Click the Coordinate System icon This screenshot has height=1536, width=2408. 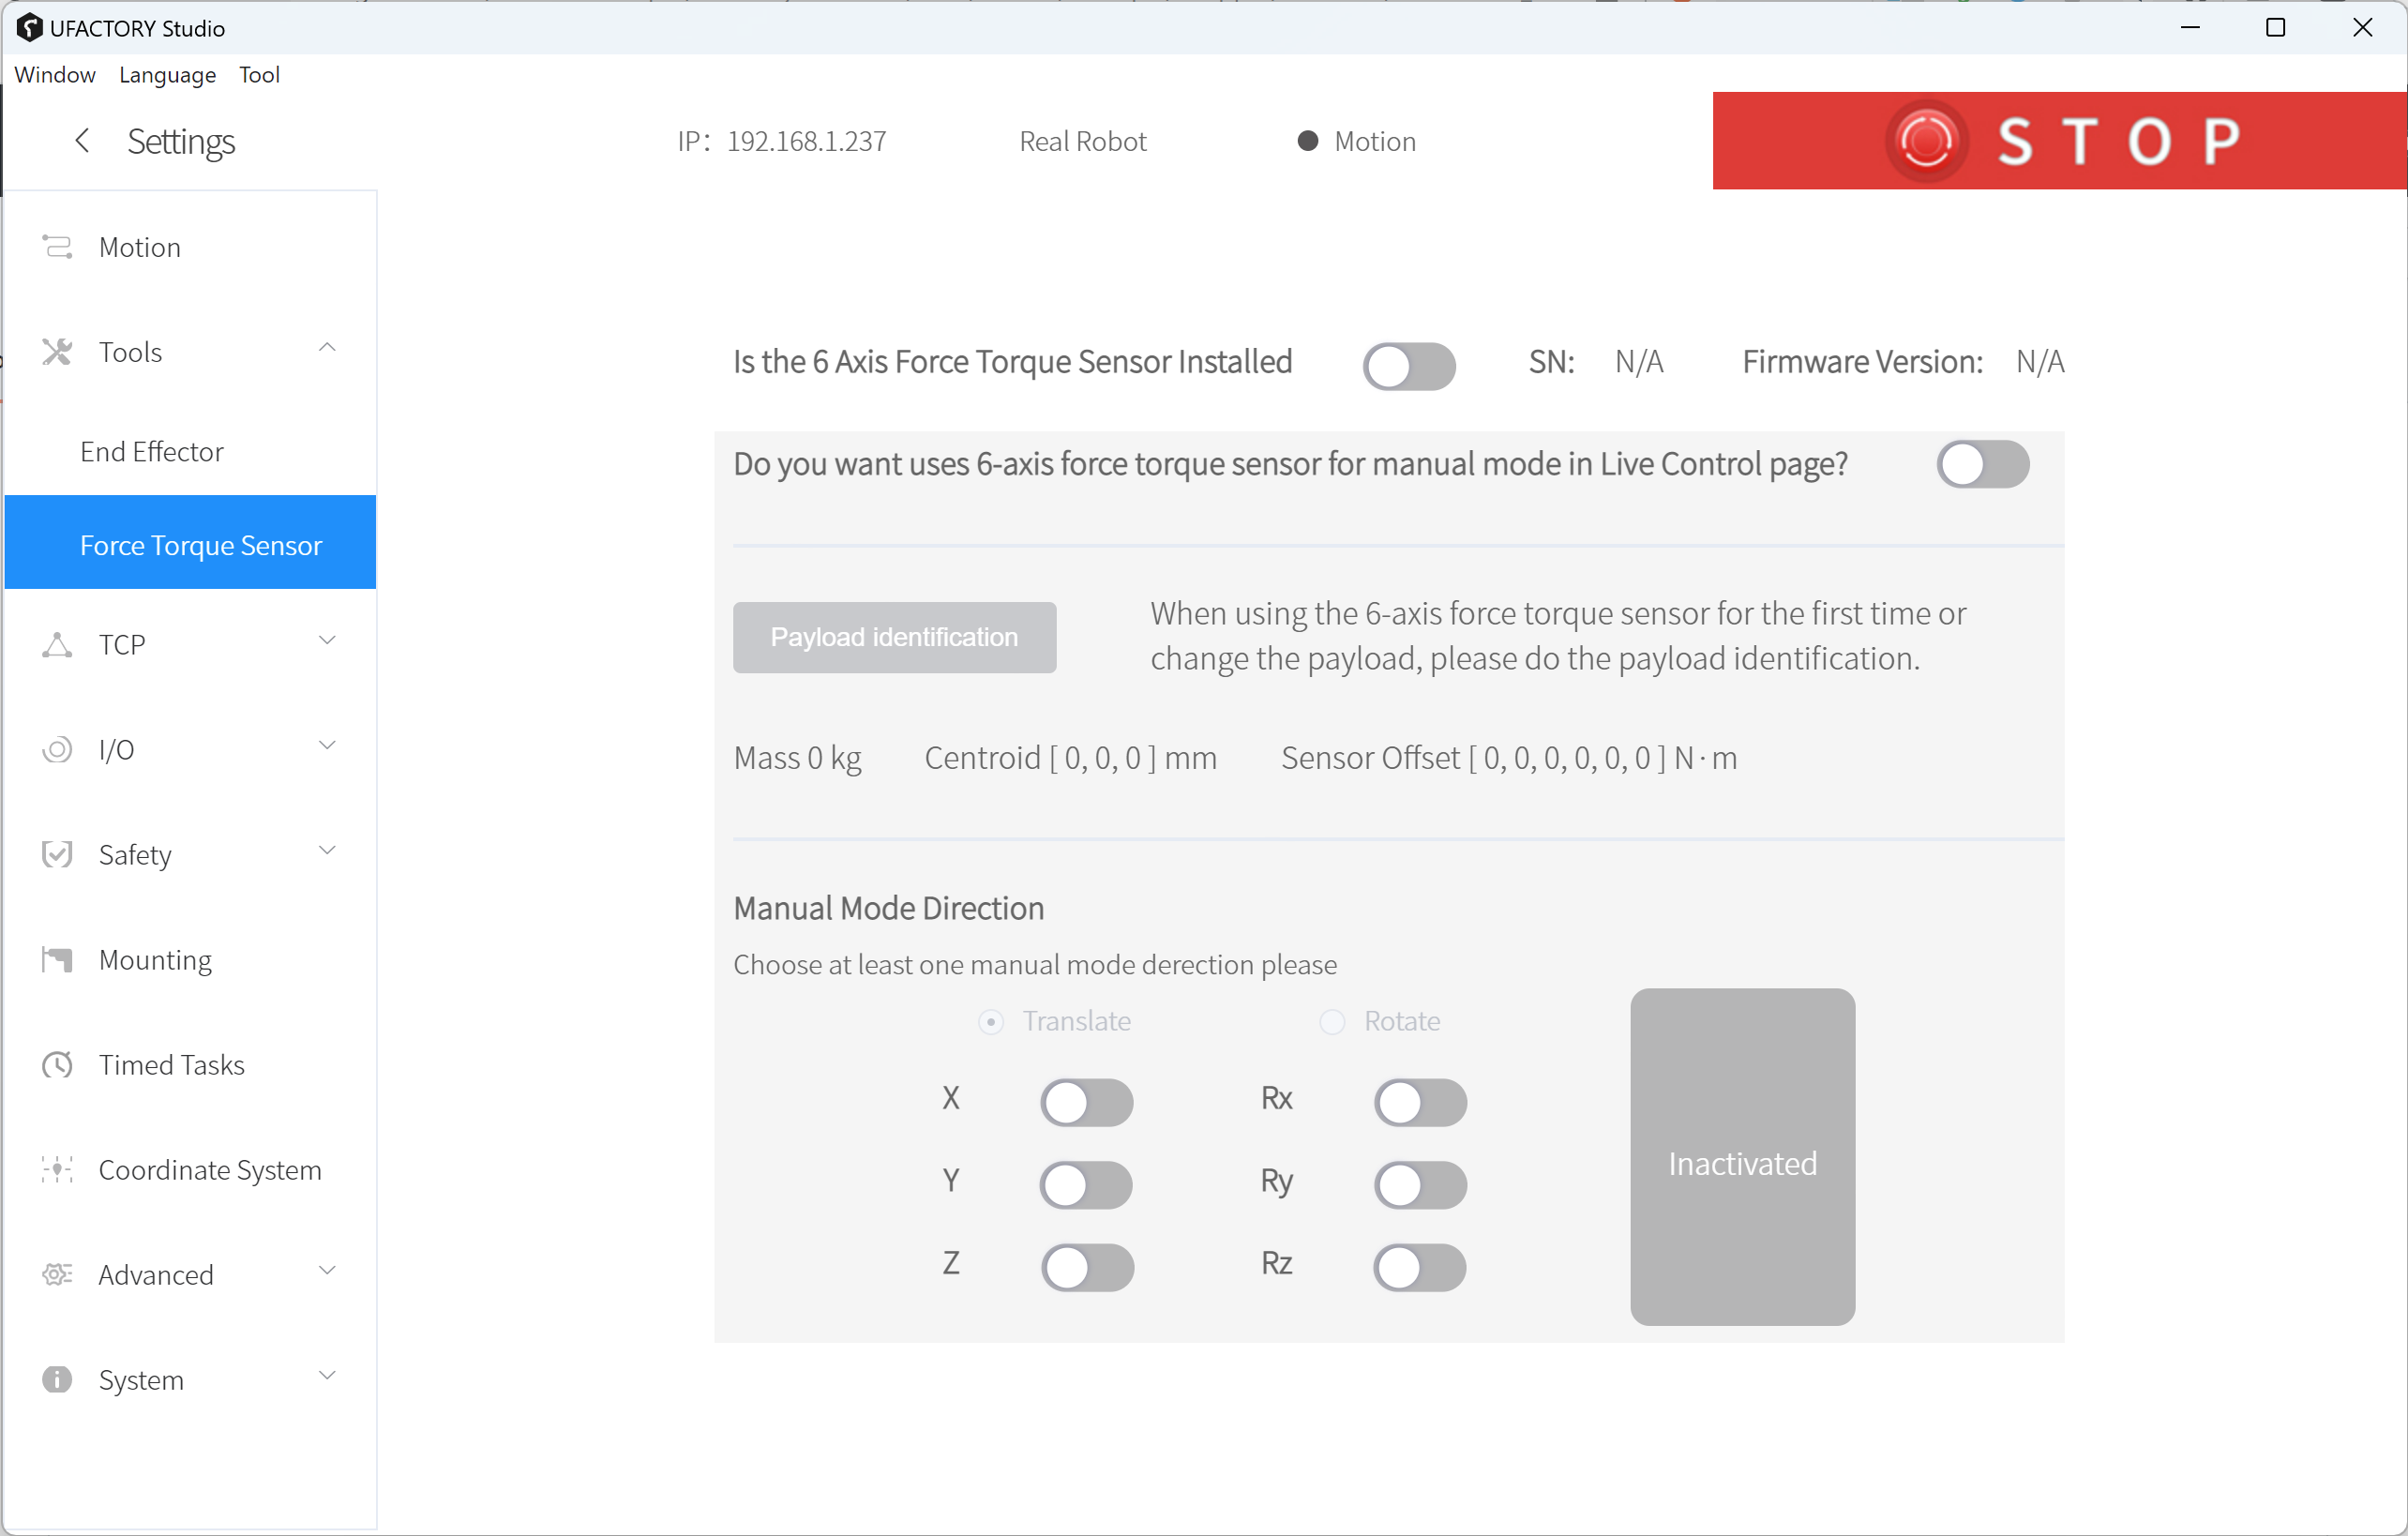coord(57,1169)
